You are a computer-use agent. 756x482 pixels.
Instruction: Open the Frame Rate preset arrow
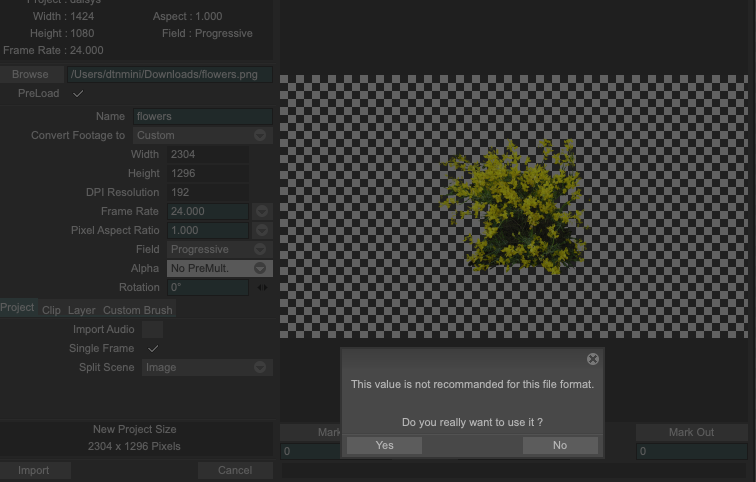262,211
